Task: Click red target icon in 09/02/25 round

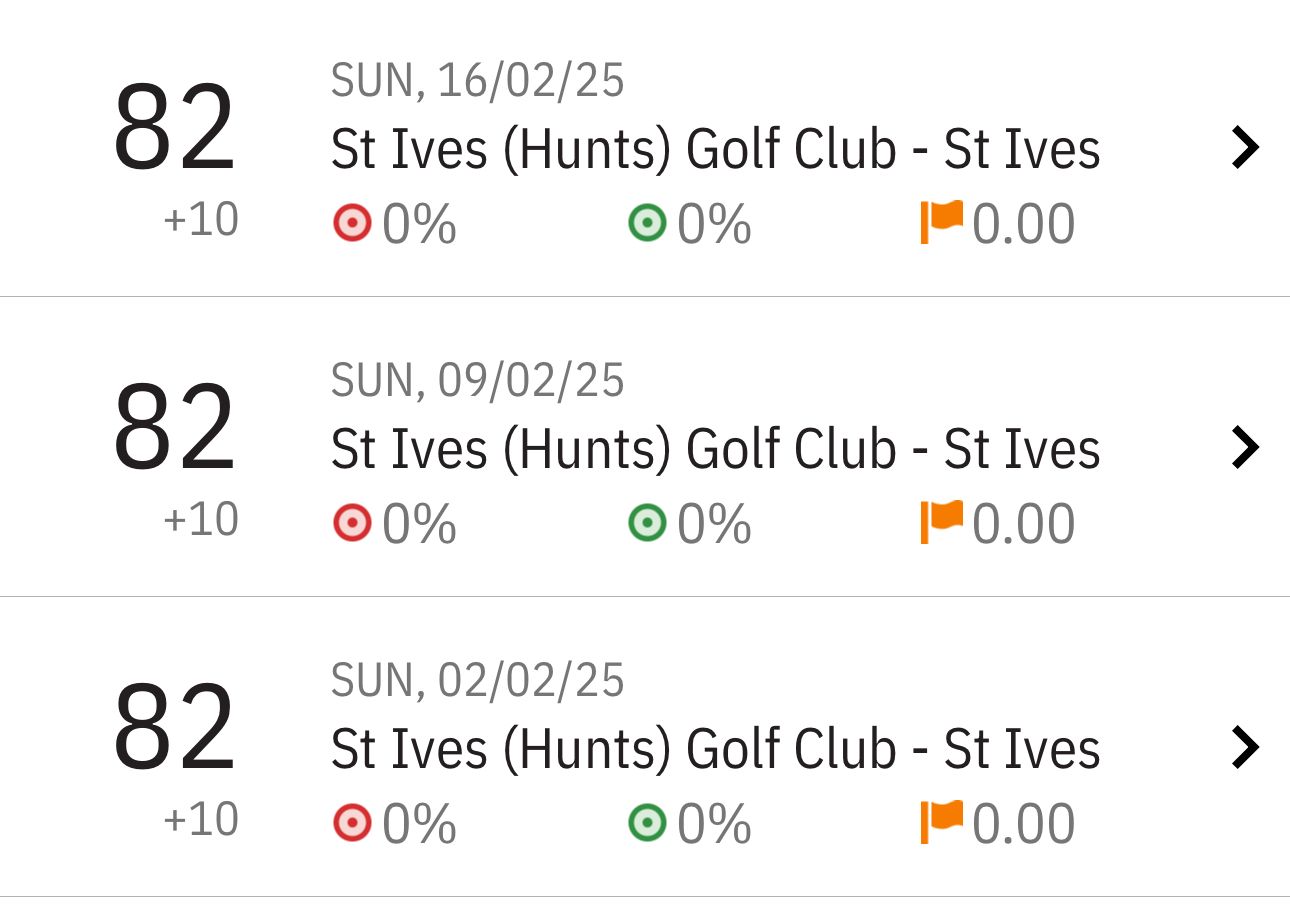Action: (351, 523)
